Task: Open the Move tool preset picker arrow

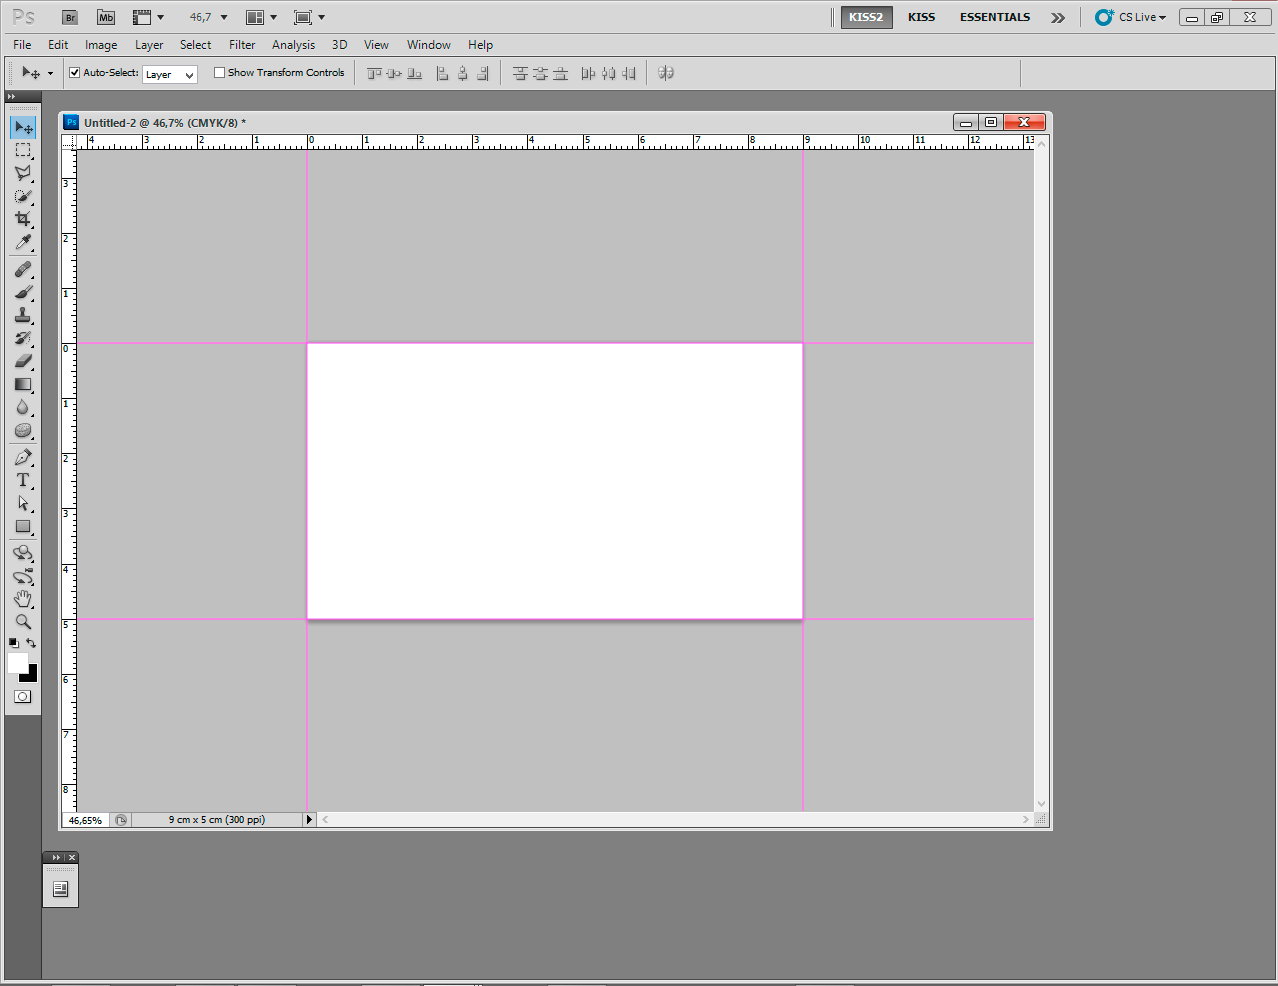Action: click(50, 73)
